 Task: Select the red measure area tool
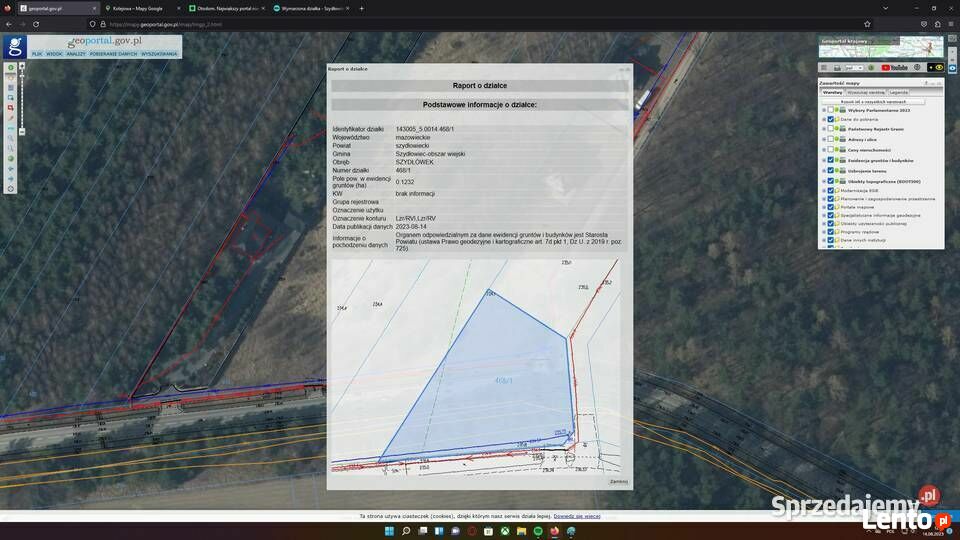tap(10, 108)
